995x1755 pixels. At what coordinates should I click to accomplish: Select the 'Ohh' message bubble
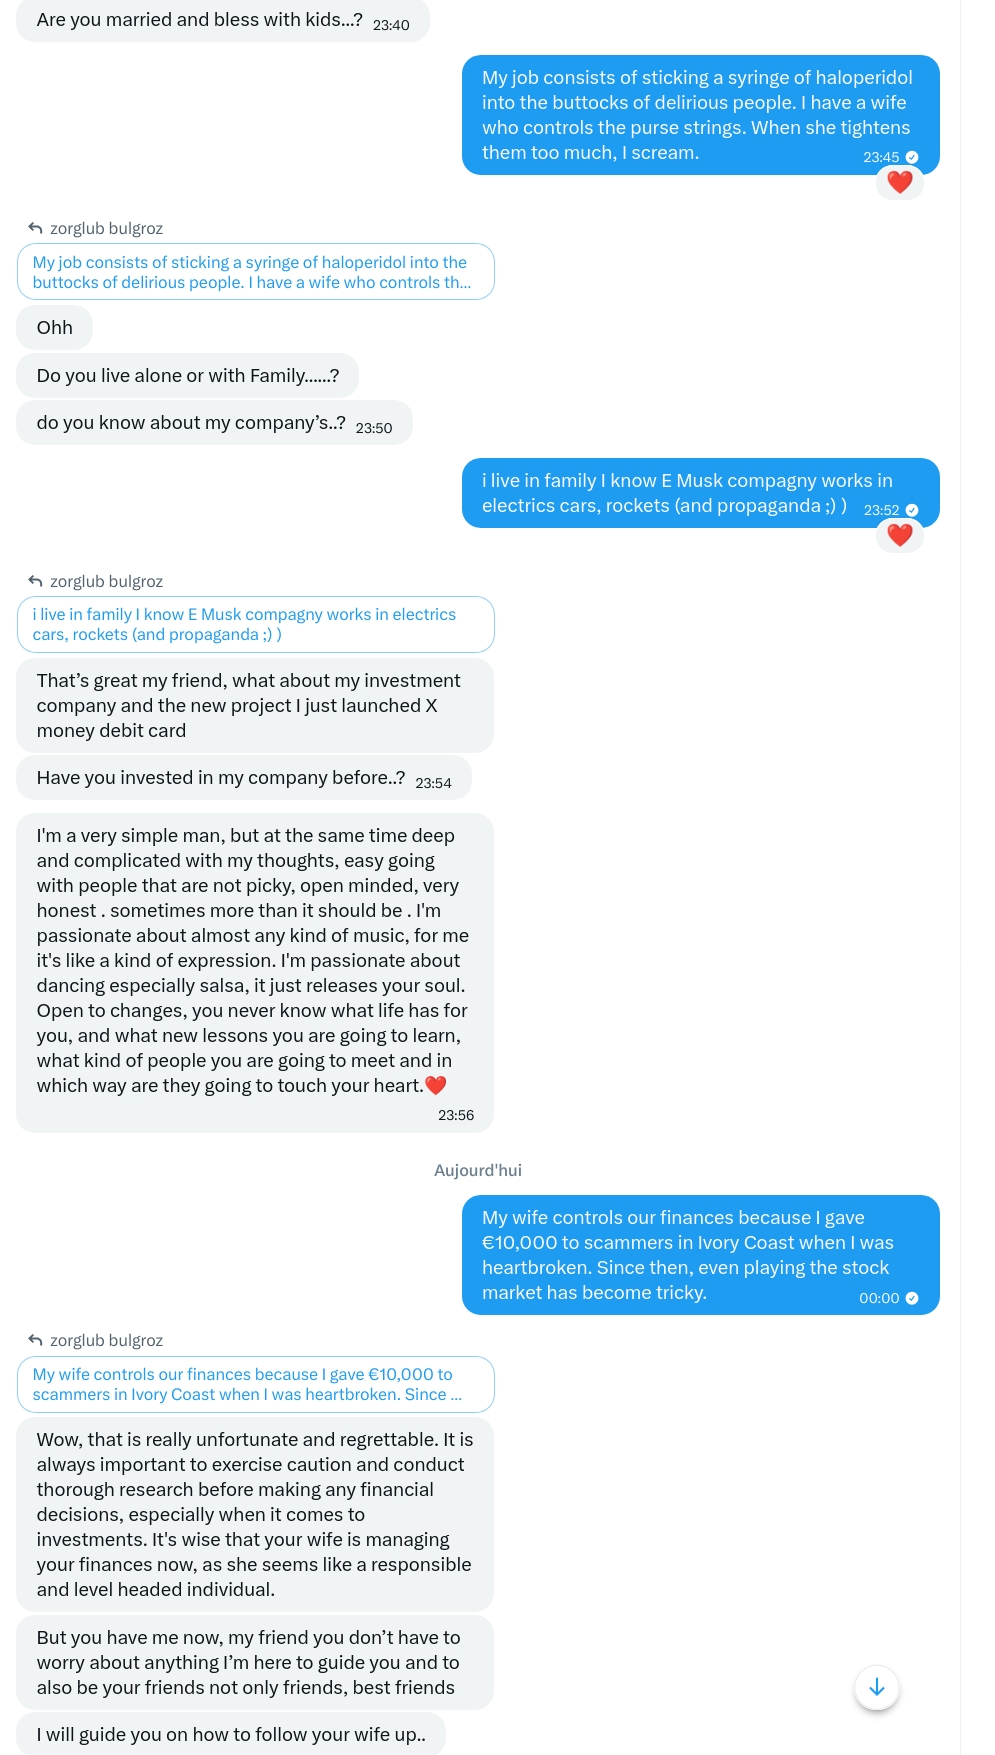55,327
